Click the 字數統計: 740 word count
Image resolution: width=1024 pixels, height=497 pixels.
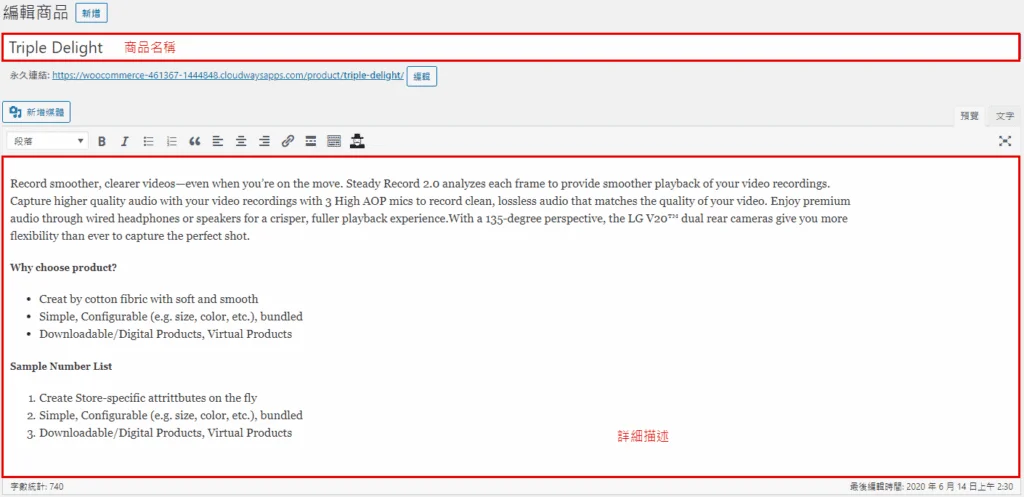[37, 487]
